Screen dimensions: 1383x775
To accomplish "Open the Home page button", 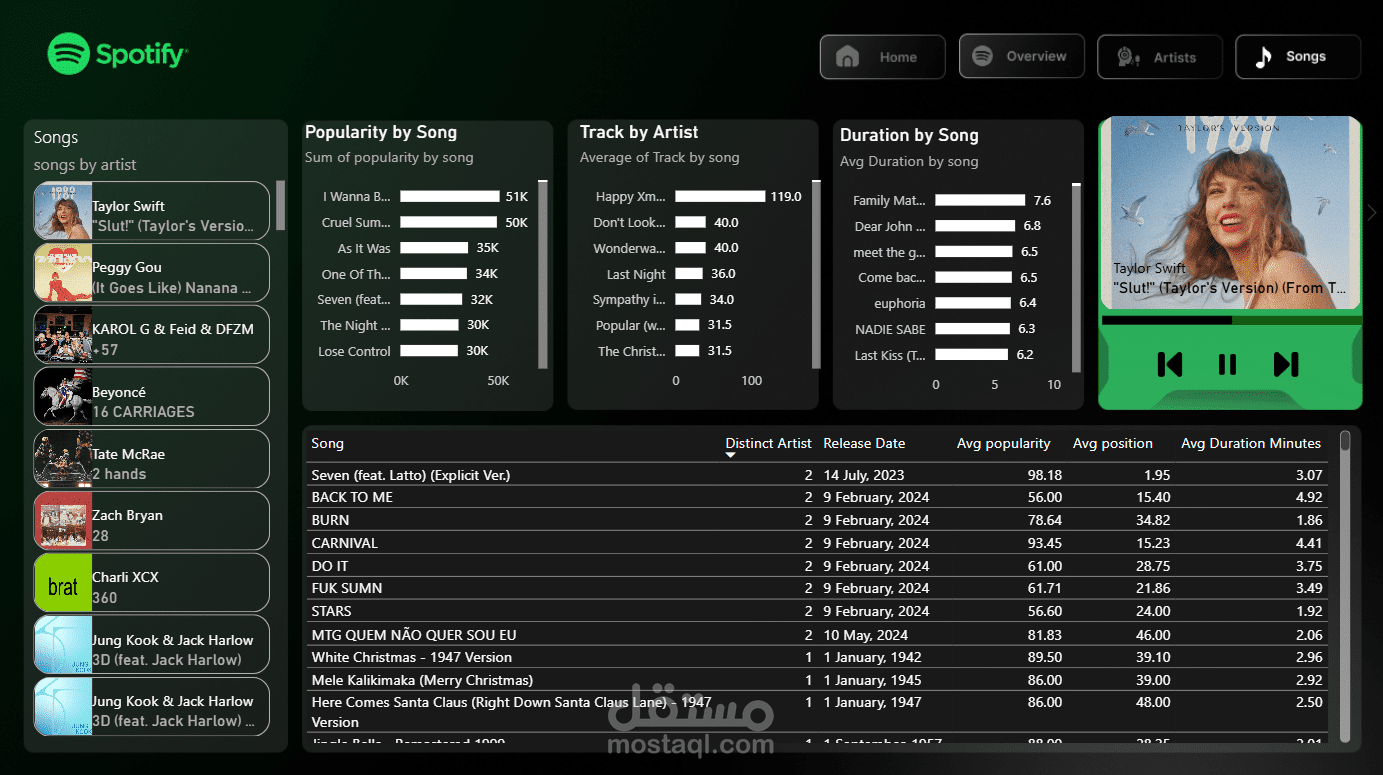I will [882, 57].
